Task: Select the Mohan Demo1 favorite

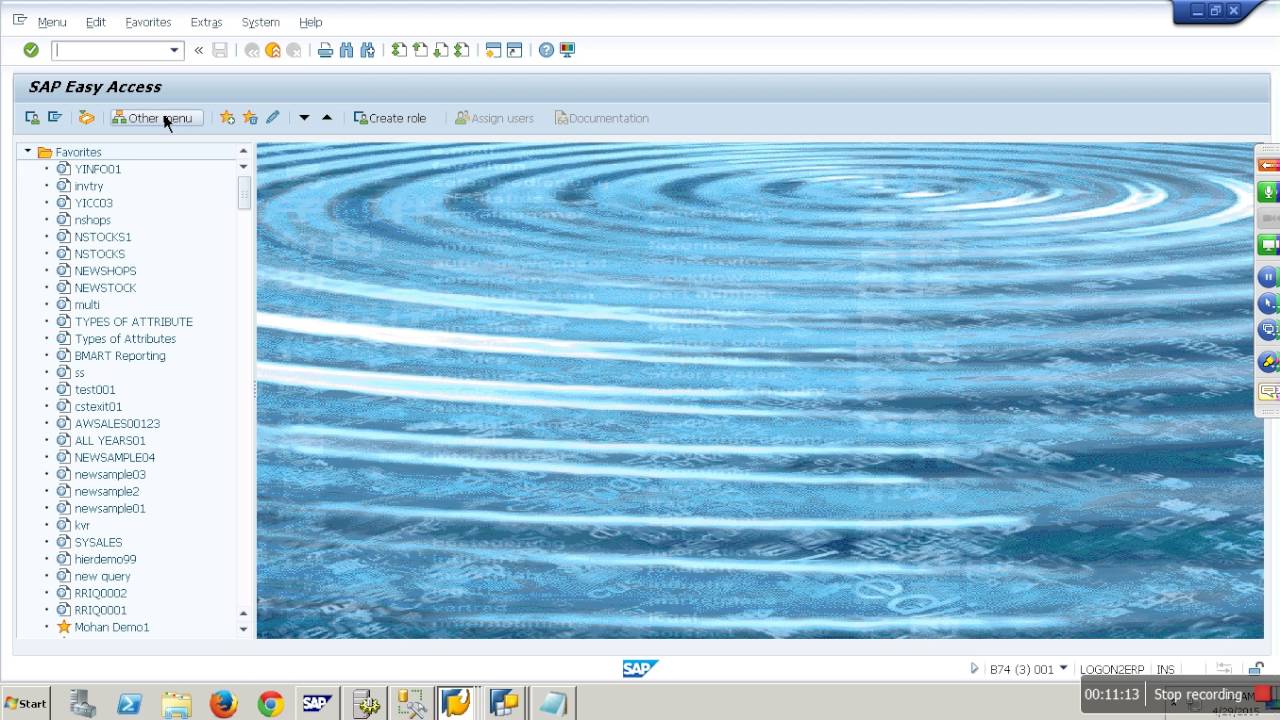Action: [x=111, y=627]
